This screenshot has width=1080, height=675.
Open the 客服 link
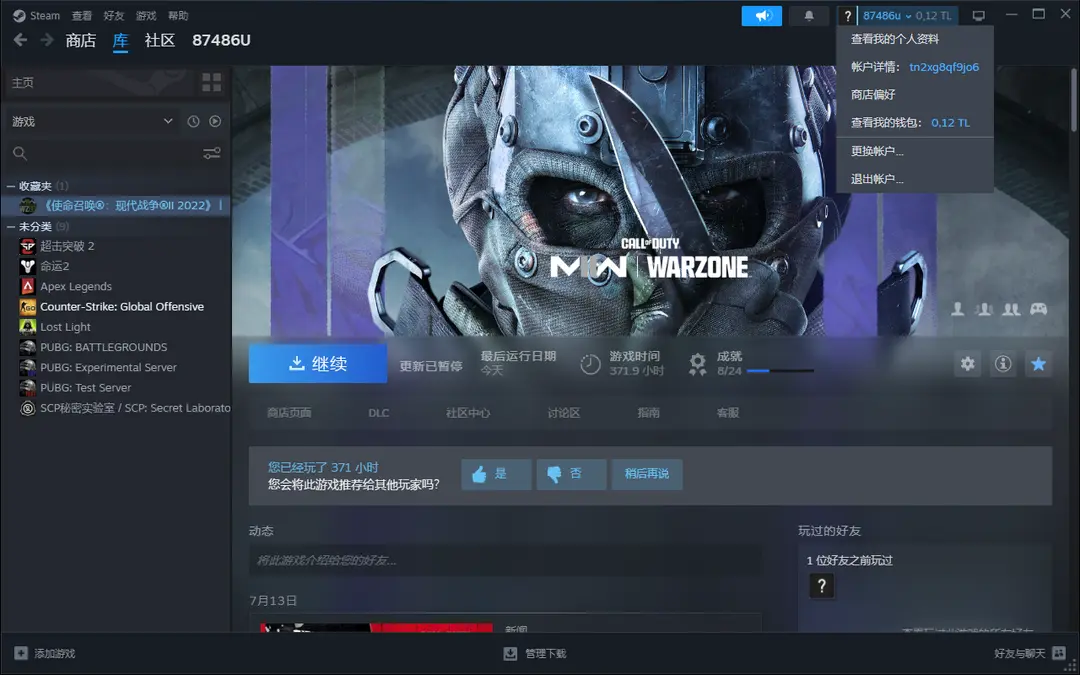tap(728, 413)
